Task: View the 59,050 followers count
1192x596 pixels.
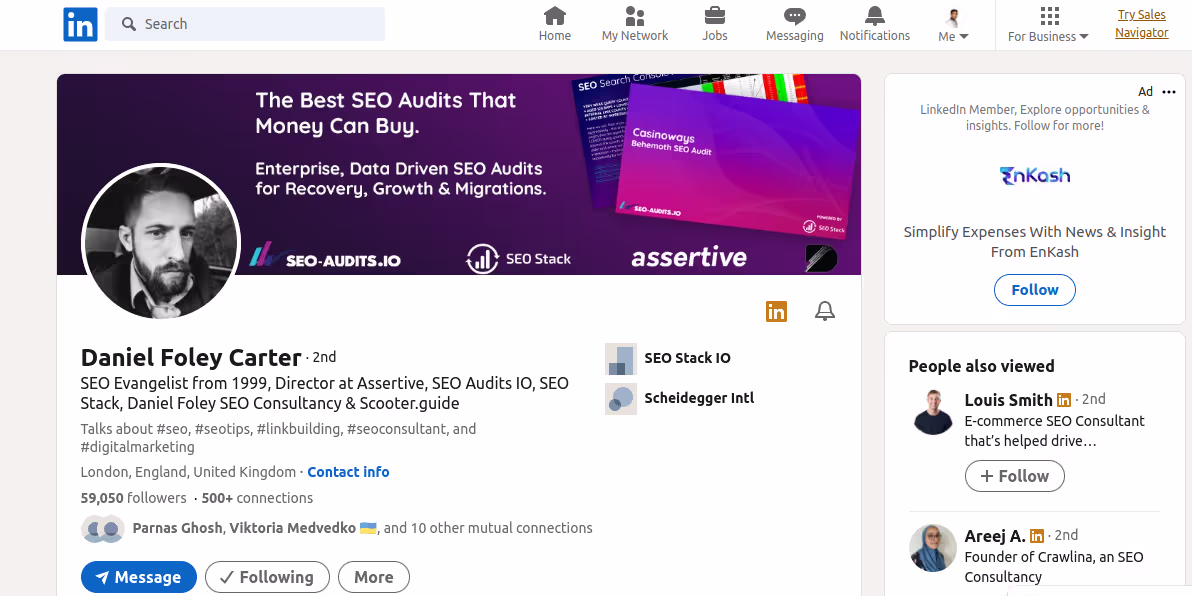Action: click(x=134, y=498)
